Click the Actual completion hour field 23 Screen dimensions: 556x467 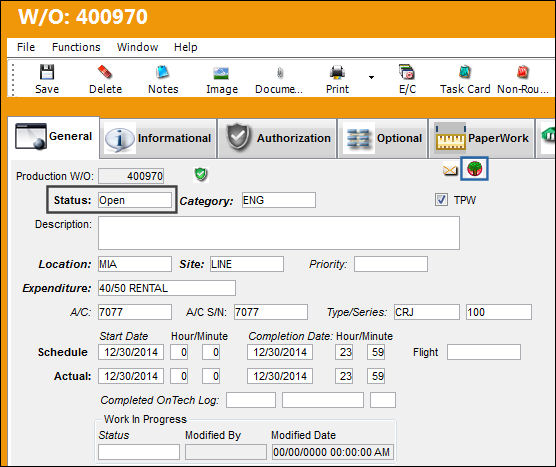point(344,376)
